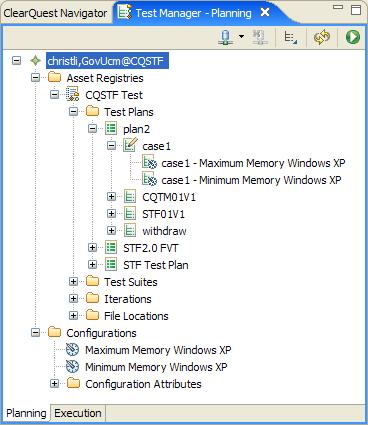Click the Configurations folder icon
Screen dimensions: 368x425
pos(54,332)
